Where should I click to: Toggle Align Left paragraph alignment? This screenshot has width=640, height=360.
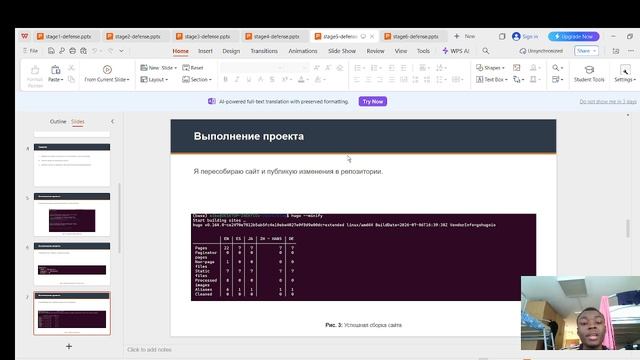tap(357, 80)
